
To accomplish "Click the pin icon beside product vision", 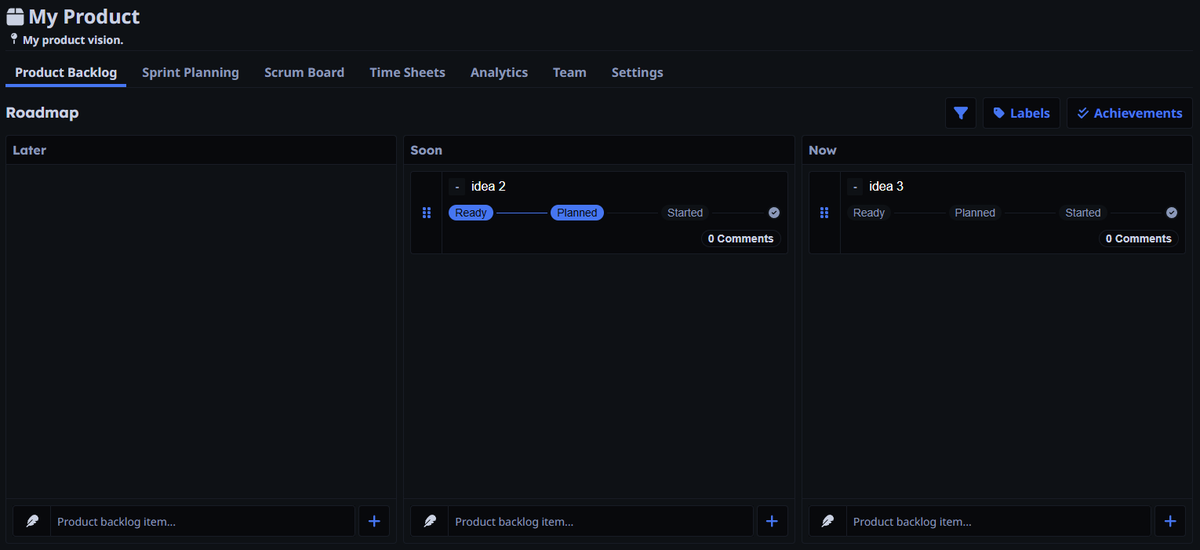I will pyautogui.click(x=14, y=39).
